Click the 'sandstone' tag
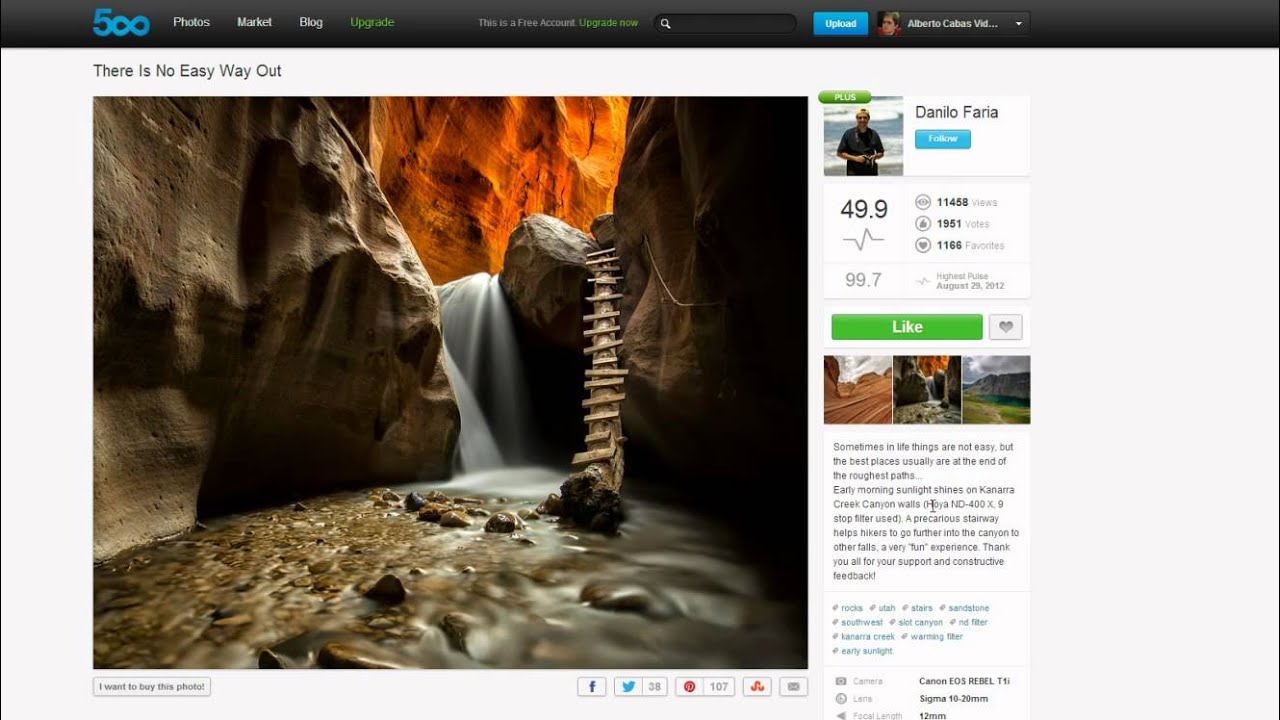Screen dimensions: 1280x720 pos(968,608)
